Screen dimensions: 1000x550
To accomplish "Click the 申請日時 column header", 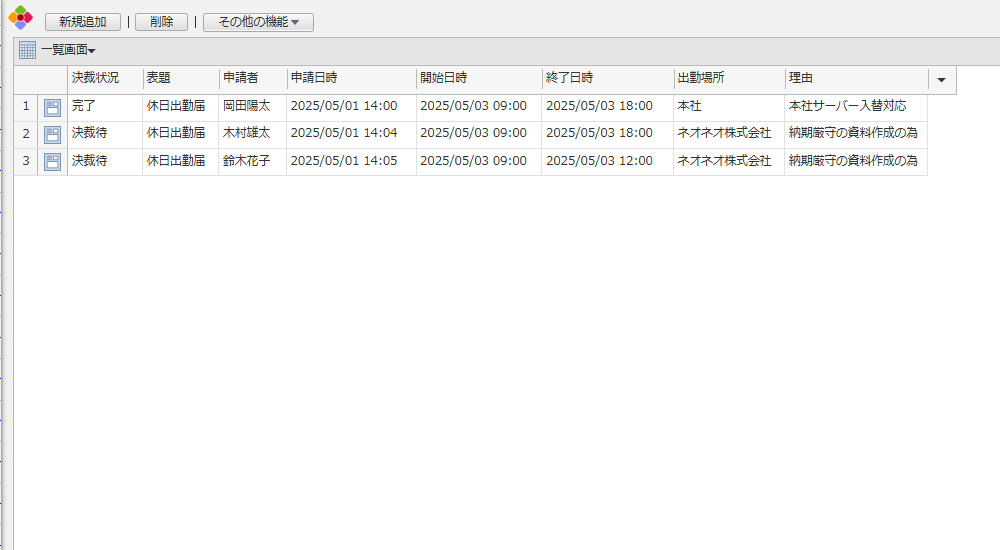I will pyautogui.click(x=313, y=78).
